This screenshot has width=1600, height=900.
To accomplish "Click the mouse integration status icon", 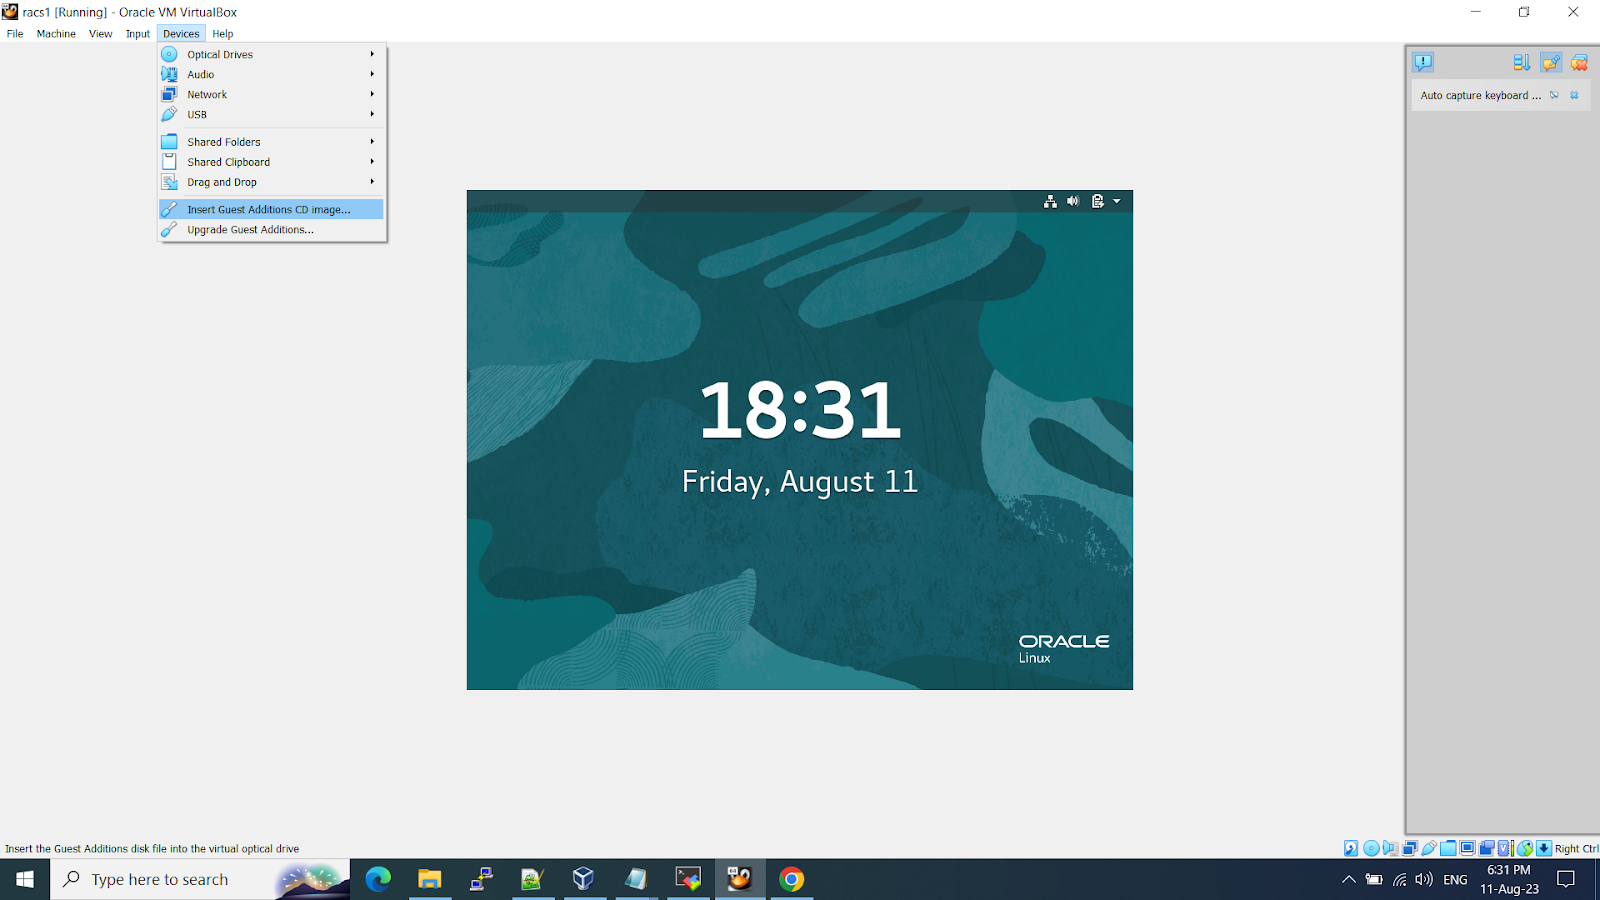I will click(1525, 848).
